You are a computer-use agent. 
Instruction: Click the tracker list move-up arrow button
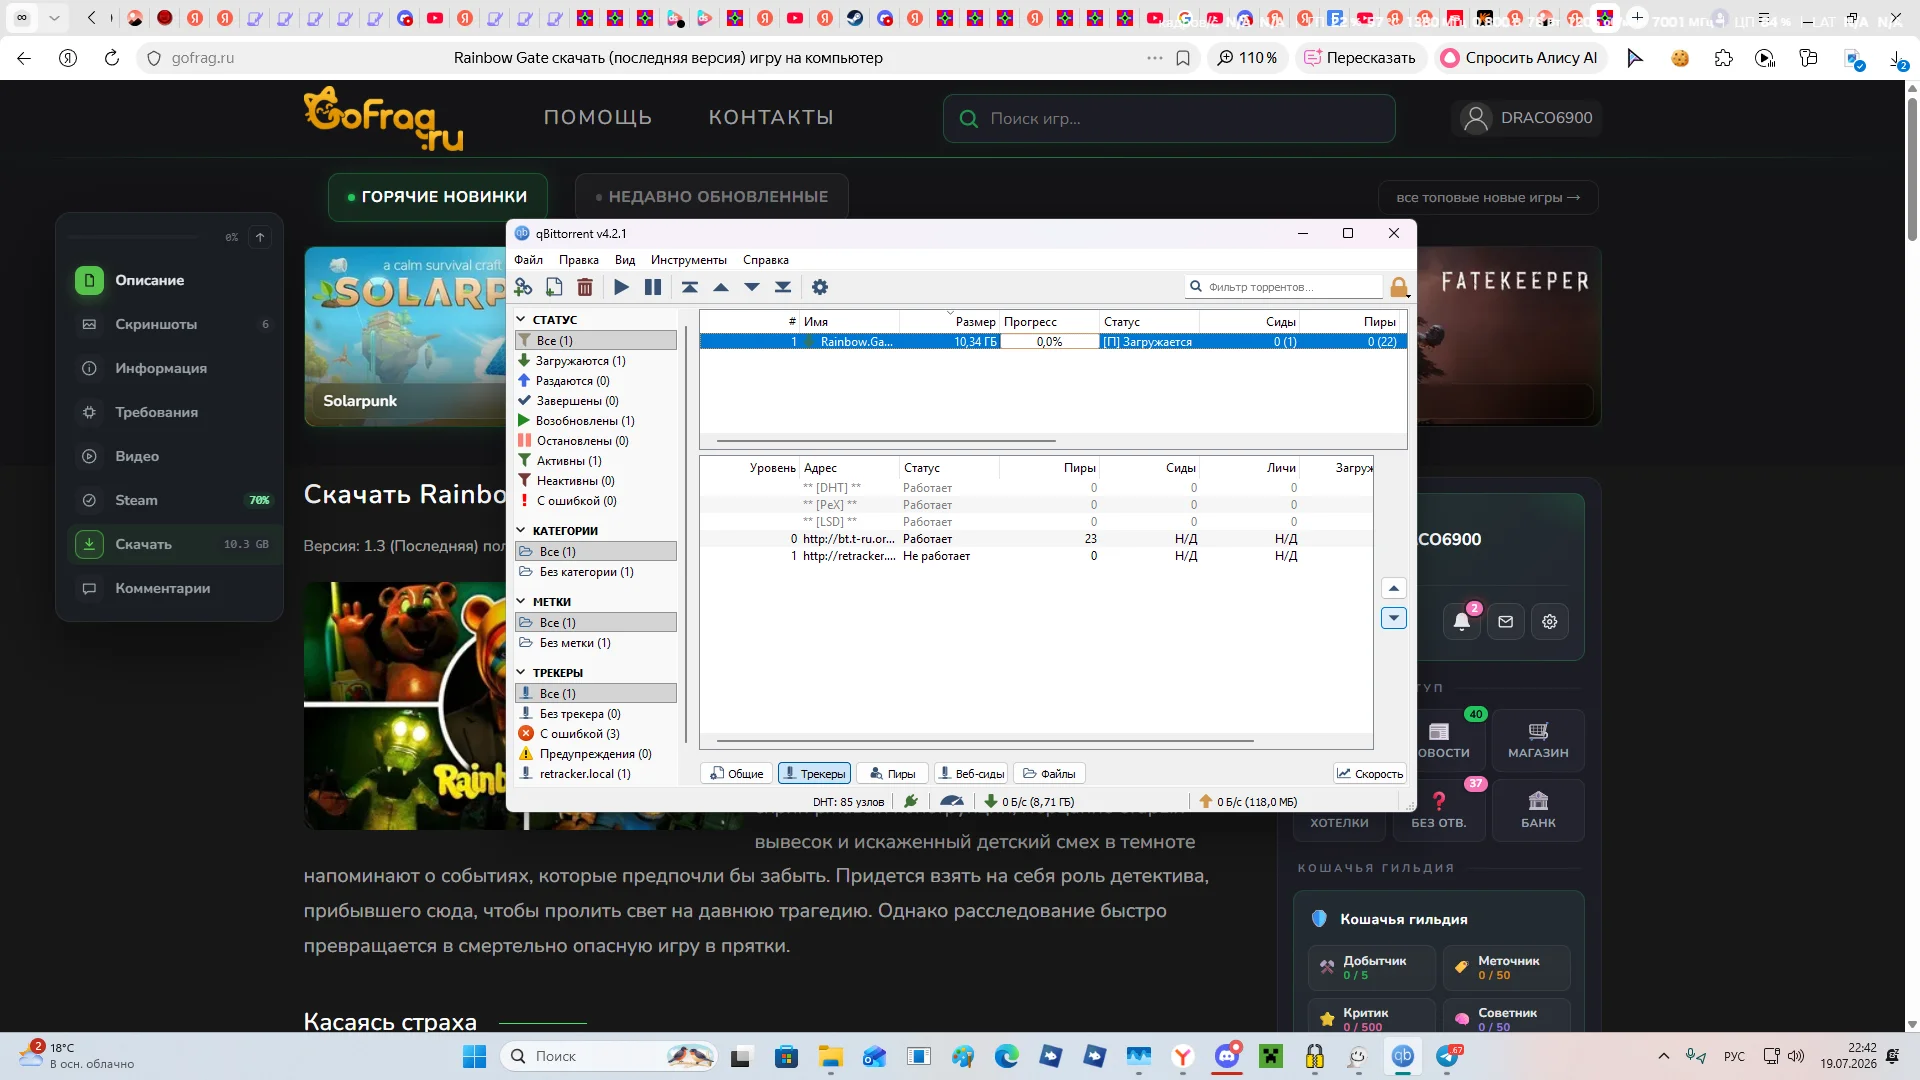tap(1394, 588)
